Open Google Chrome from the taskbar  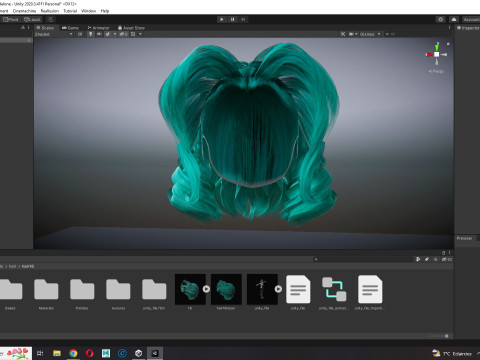[73, 353]
